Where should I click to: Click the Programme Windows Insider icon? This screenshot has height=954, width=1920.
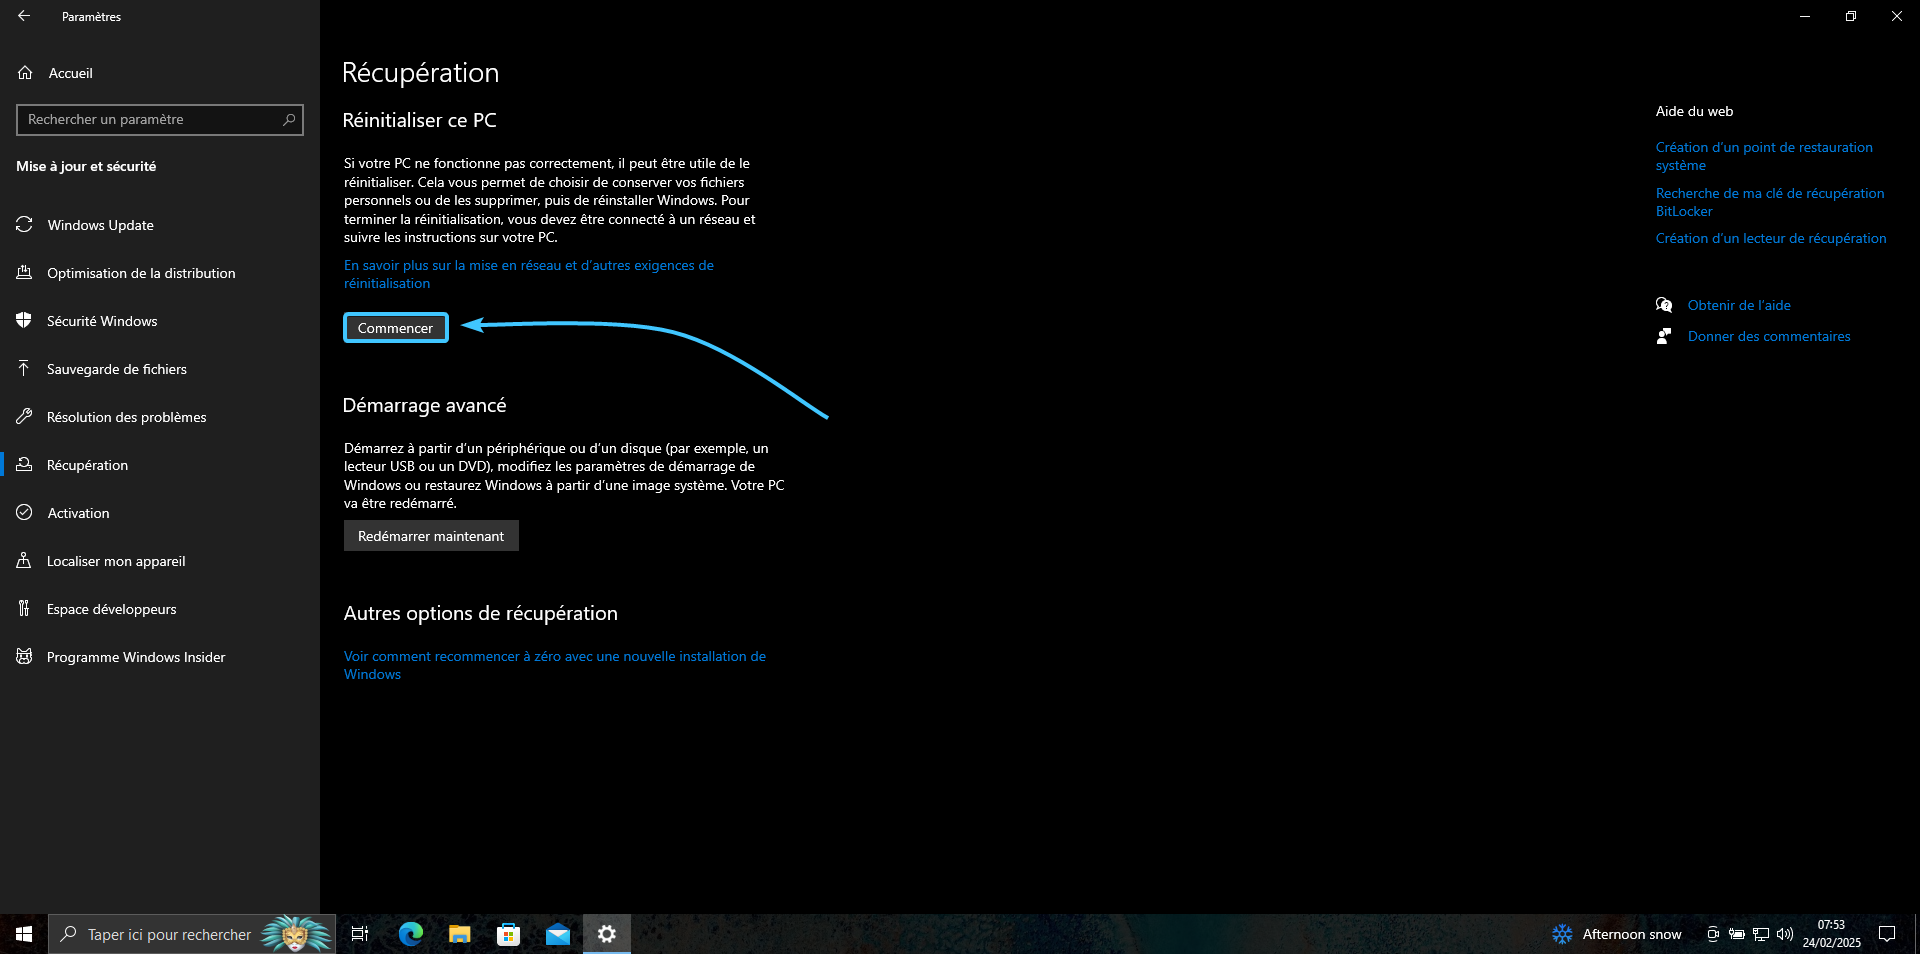click(25, 657)
